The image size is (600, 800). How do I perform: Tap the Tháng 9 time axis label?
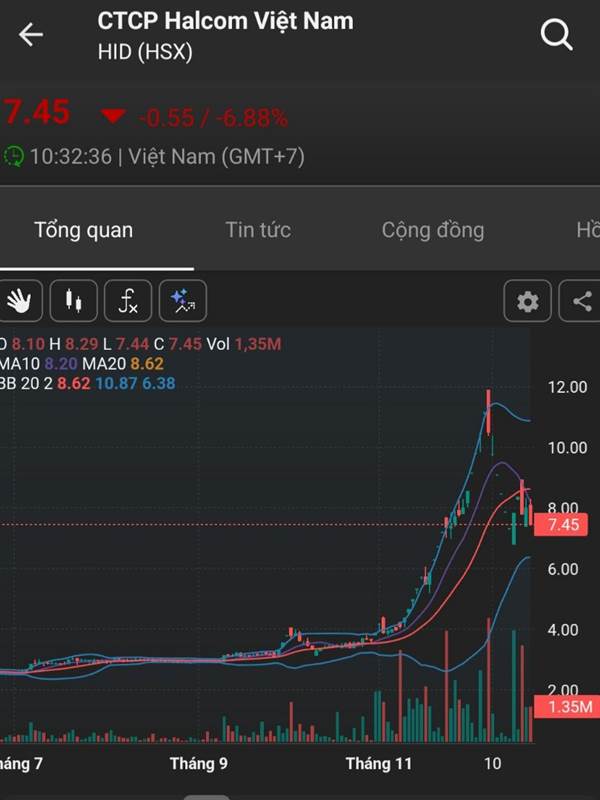point(199,764)
